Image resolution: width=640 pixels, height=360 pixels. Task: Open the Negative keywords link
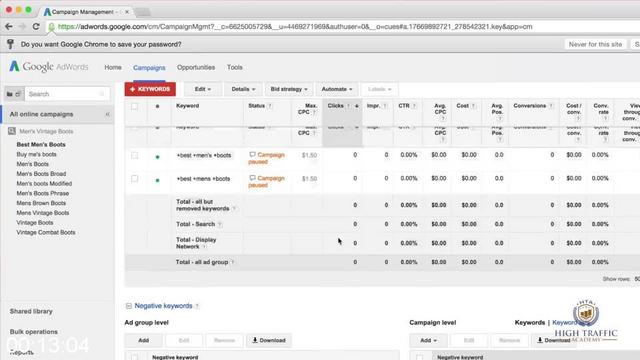(x=163, y=306)
